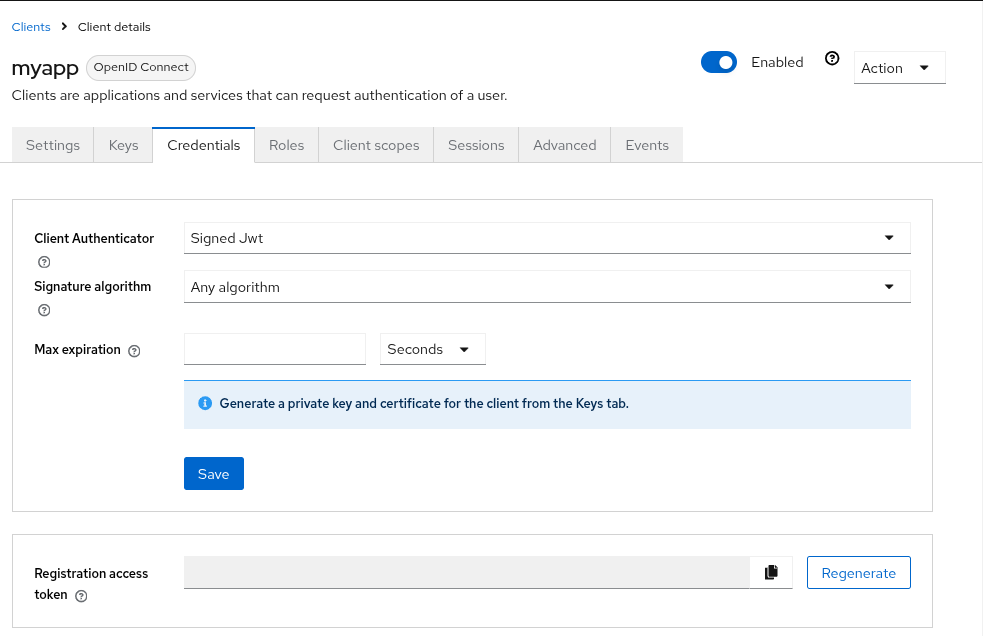Navigate to Clients breadcrumb link
Viewport: 983px width, 636px height.
click(31, 27)
